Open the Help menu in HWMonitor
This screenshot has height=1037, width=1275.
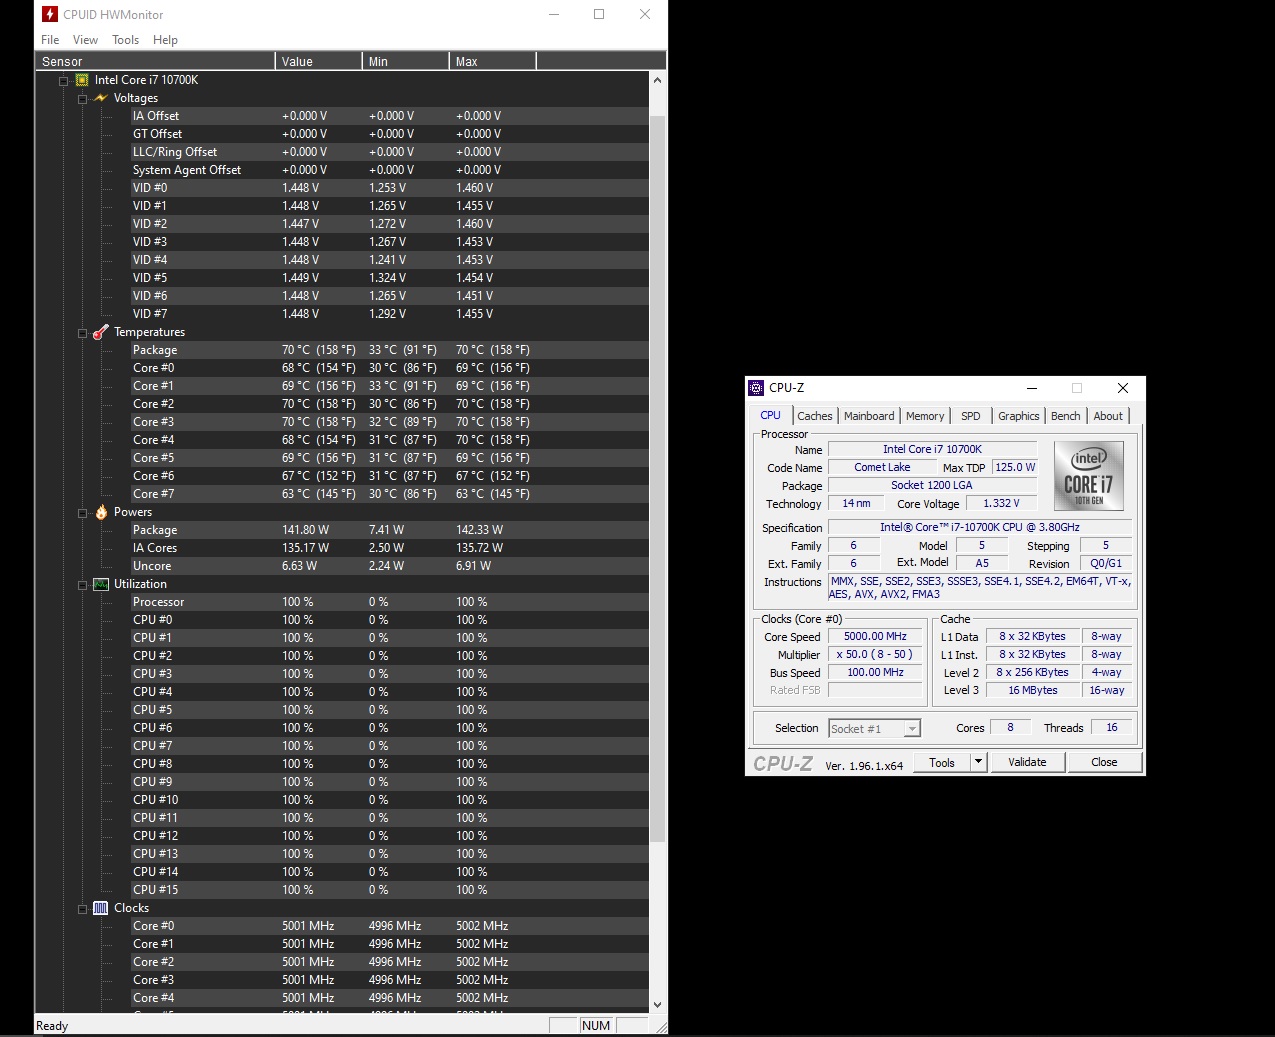(x=165, y=40)
